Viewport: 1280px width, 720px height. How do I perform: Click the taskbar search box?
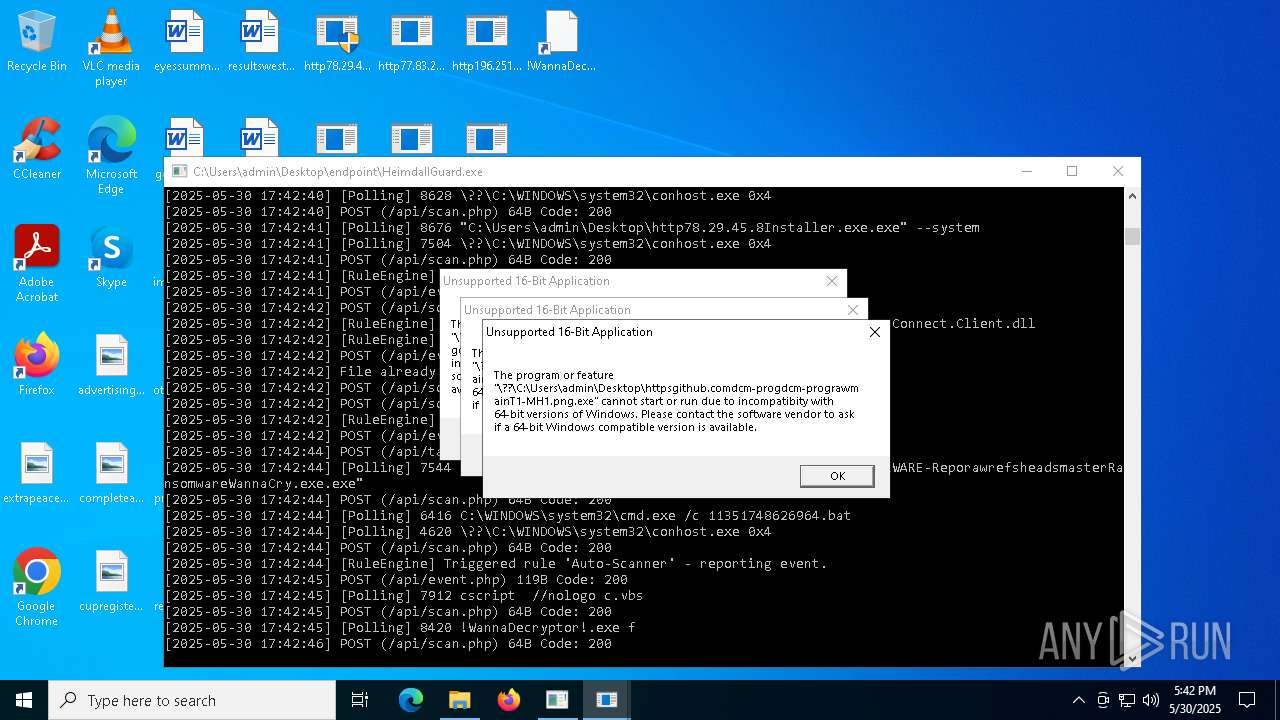(x=192, y=700)
